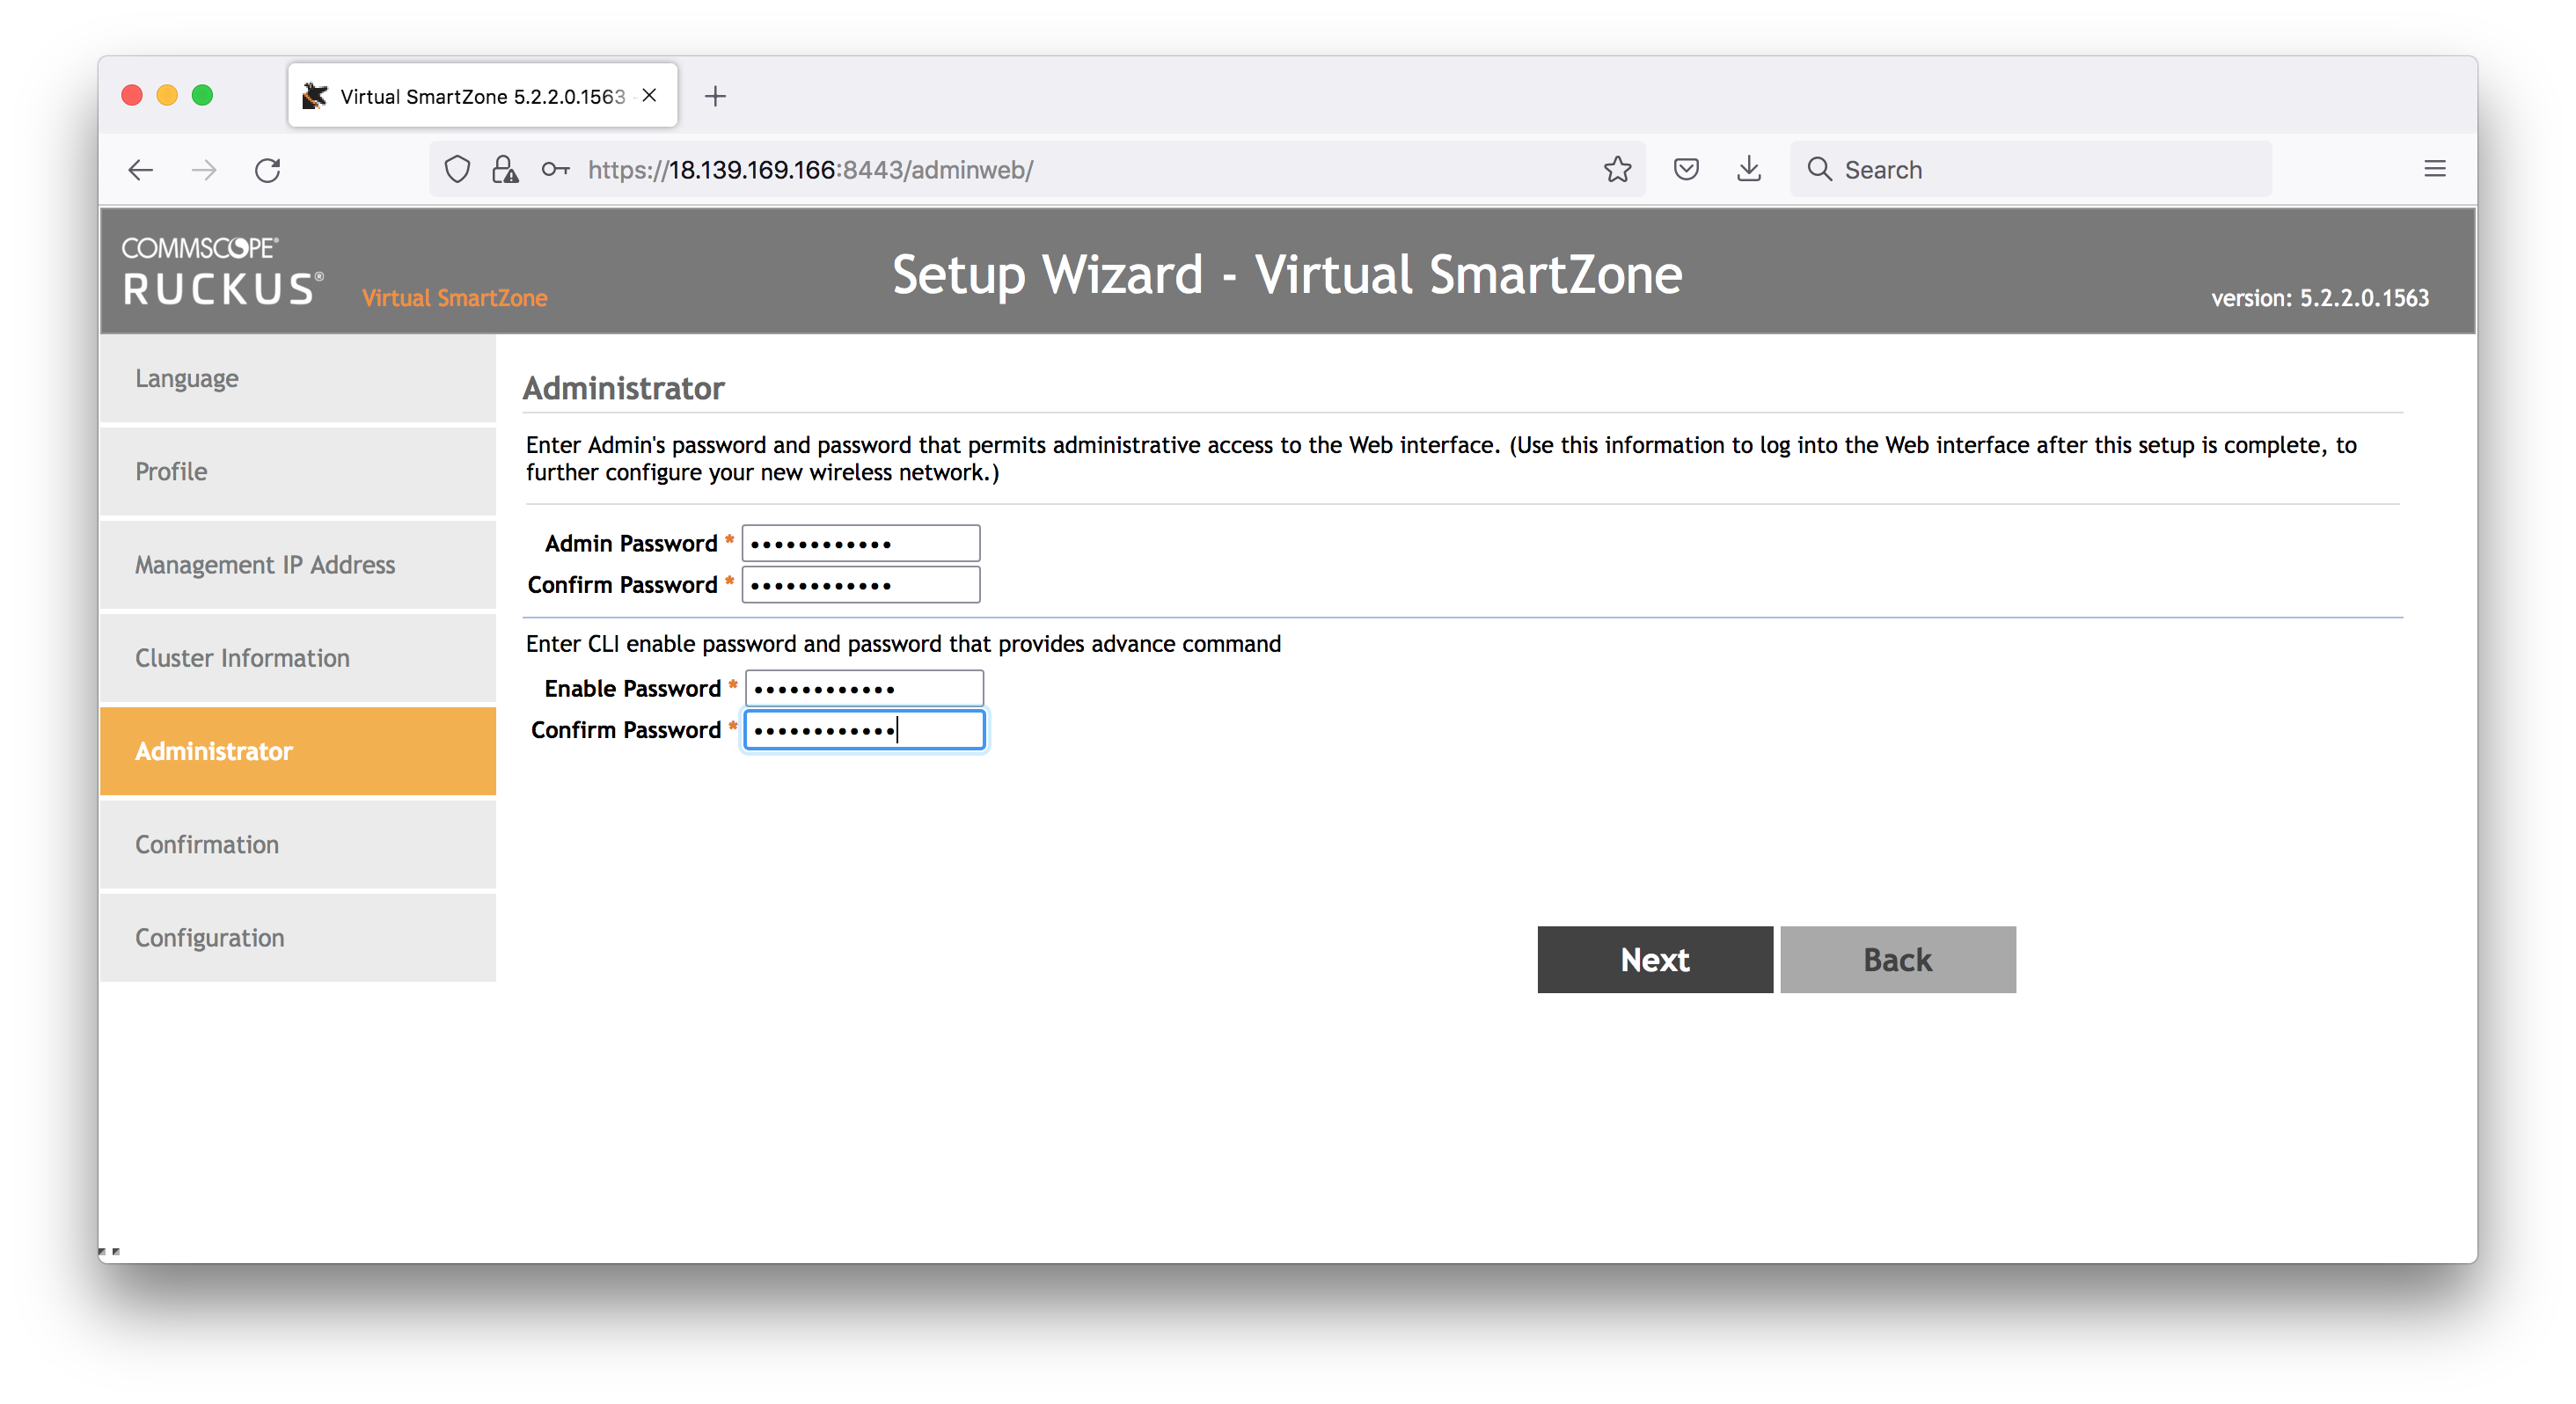The image size is (2576, 1404).
Task: Save page to Pocket icon
Action: tap(1686, 170)
